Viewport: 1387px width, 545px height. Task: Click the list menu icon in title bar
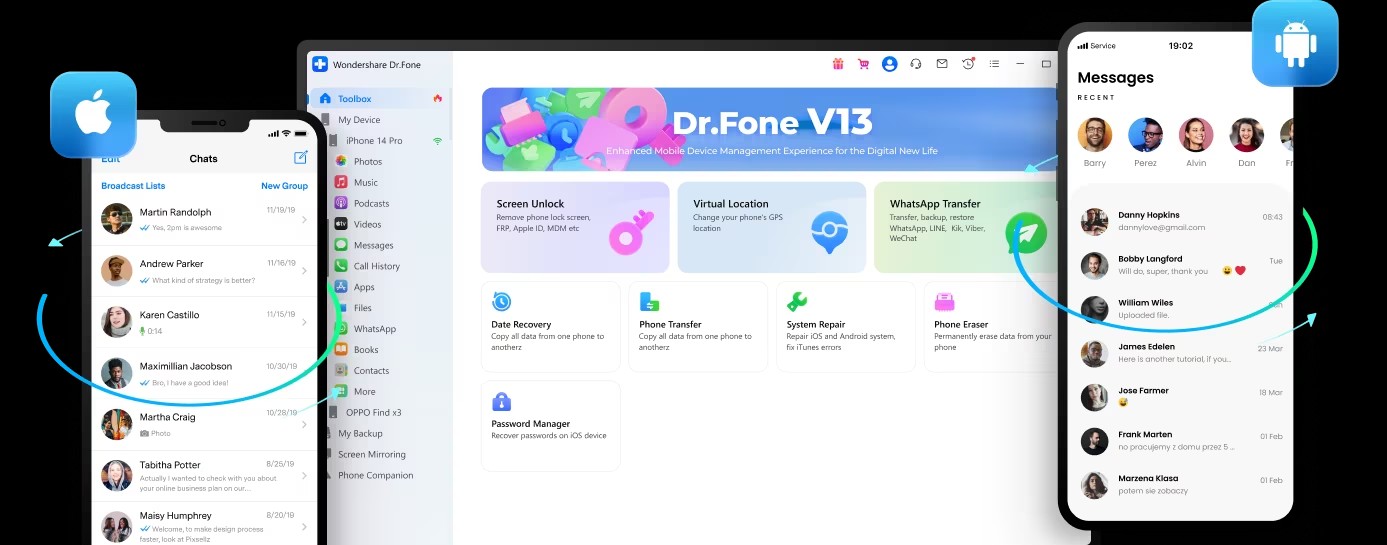994,64
